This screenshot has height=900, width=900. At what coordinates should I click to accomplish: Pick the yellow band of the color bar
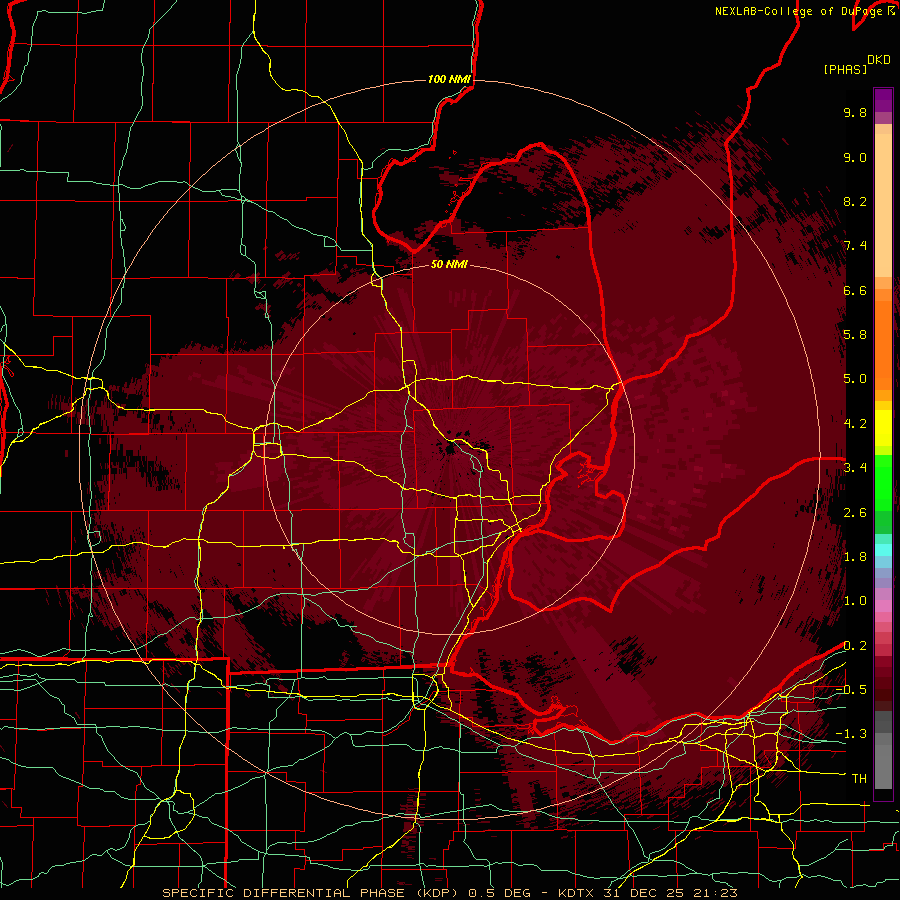click(883, 428)
